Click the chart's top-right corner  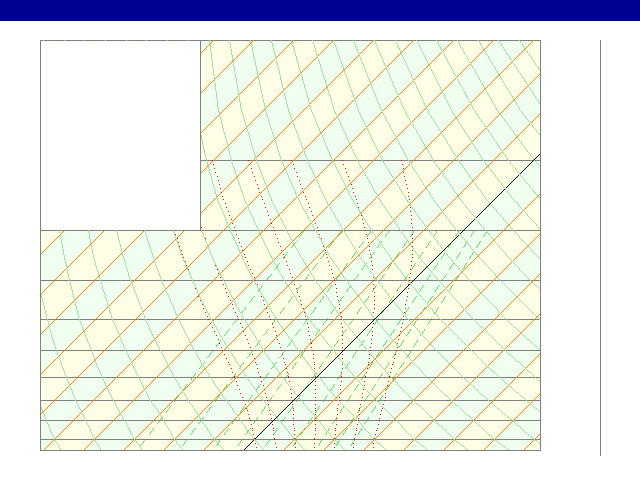pos(540,40)
